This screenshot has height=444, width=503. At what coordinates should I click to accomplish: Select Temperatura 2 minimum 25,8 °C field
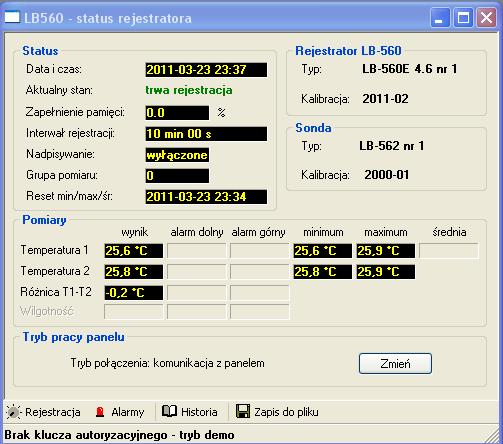323,272
